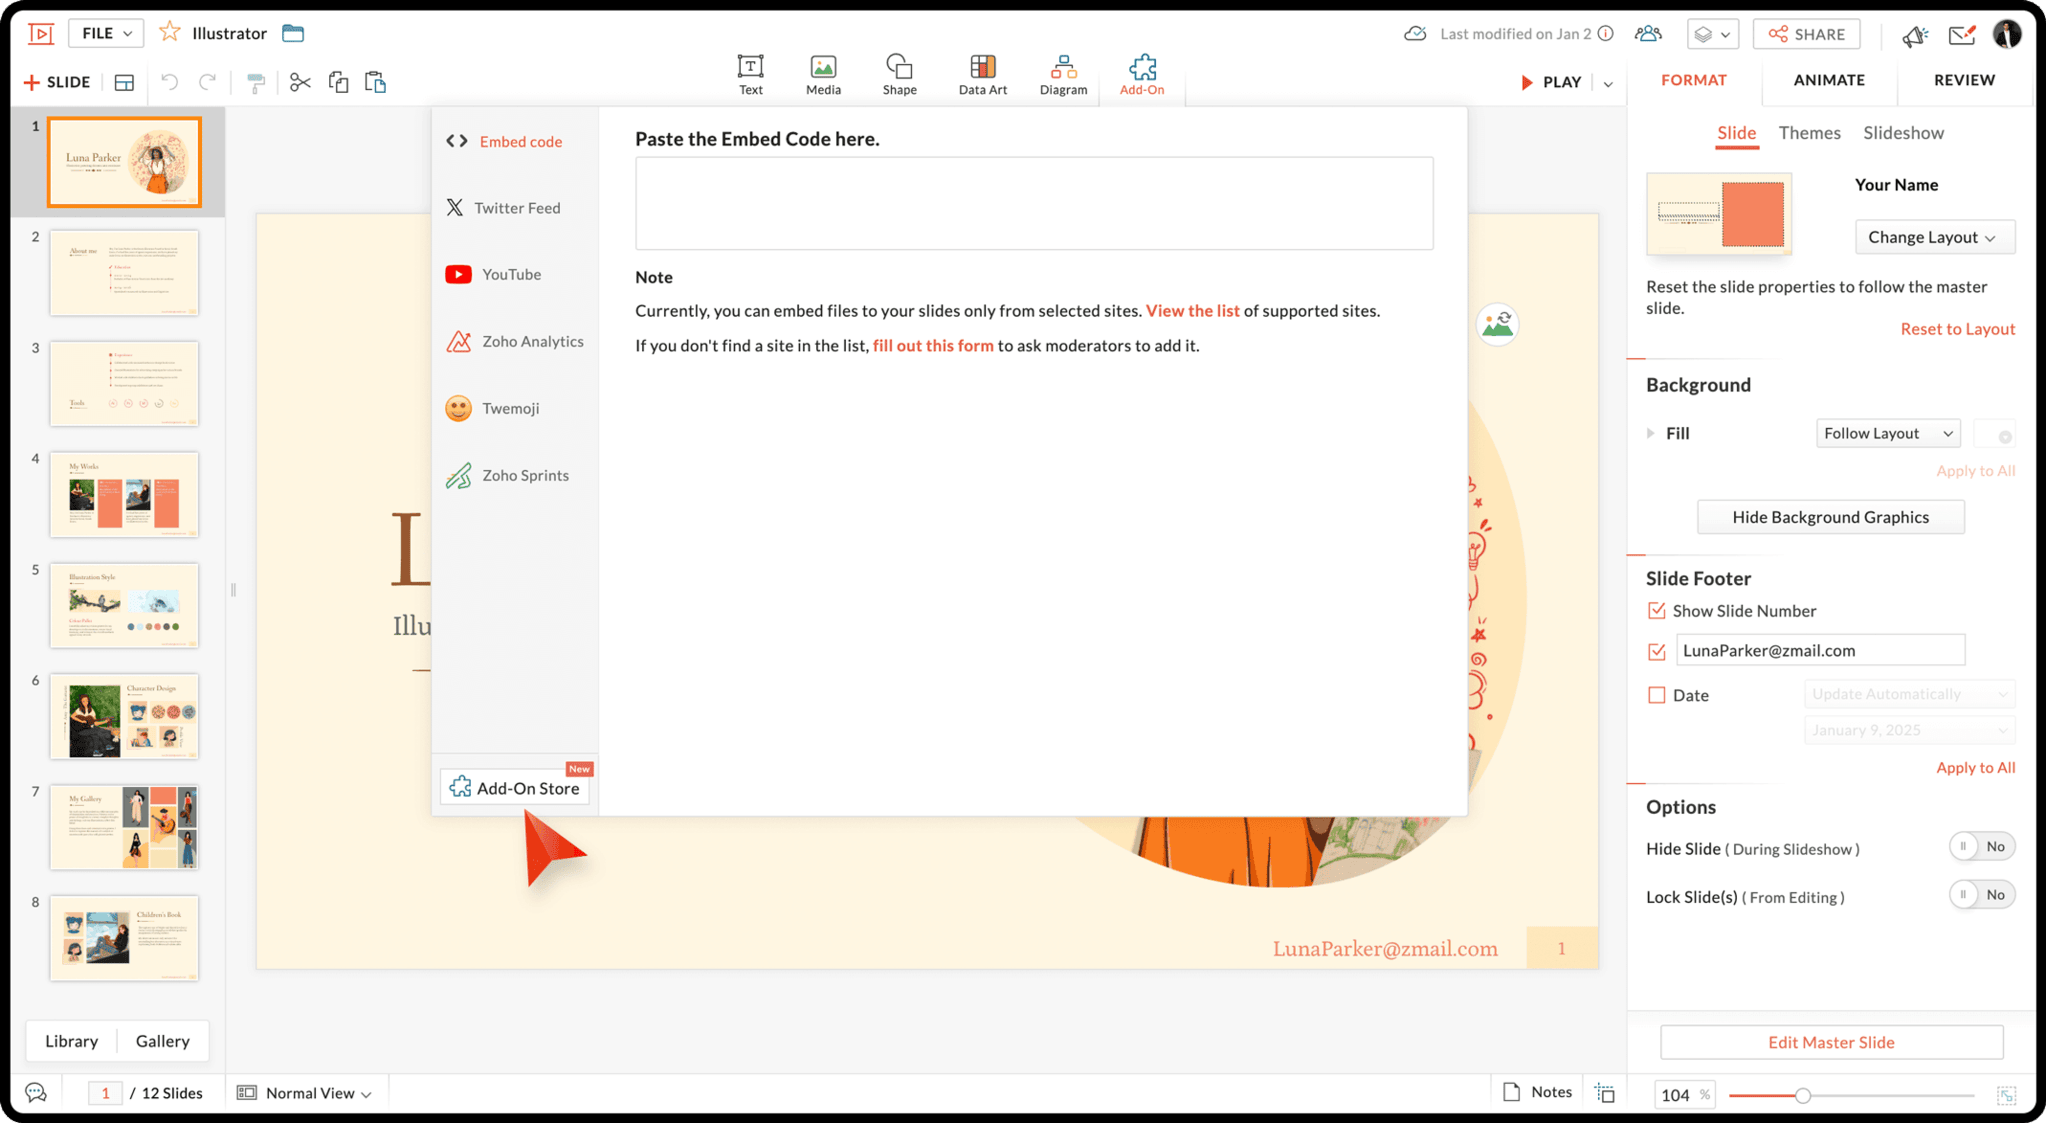Switch to the FORMAT tab
The width and height of the screenshot is (2046, 1123).
[x=1693, y=80]
